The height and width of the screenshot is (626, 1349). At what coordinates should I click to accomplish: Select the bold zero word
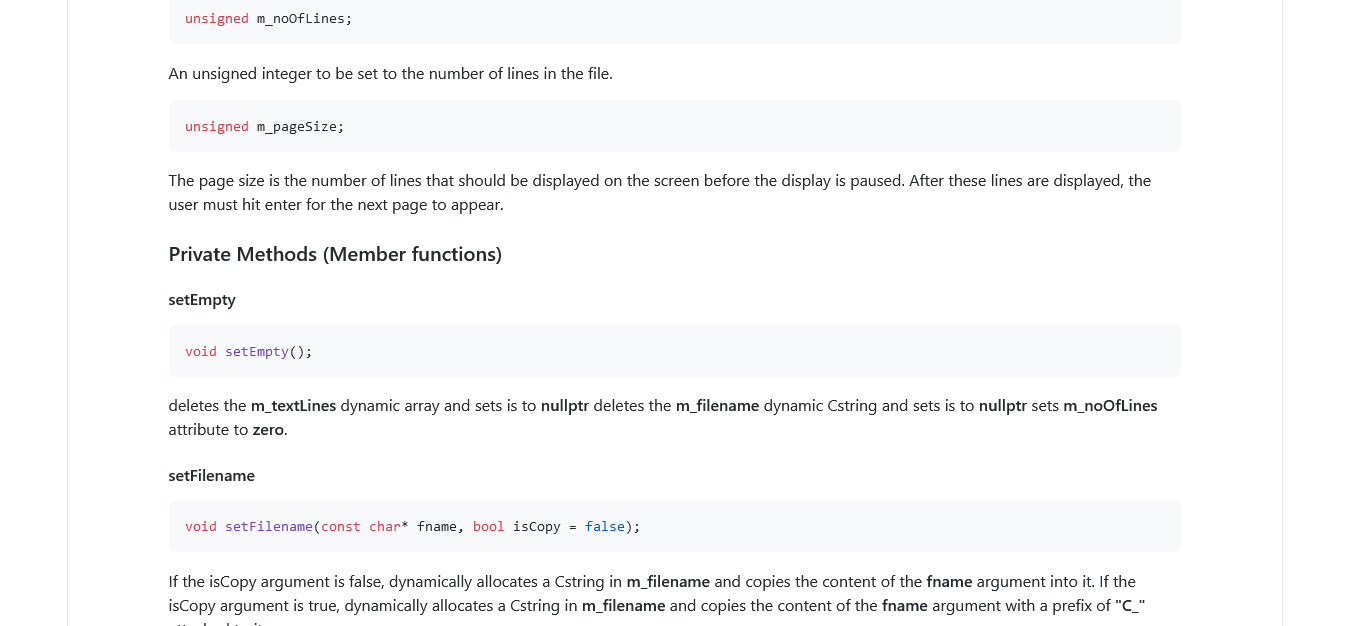click(268, 429)
